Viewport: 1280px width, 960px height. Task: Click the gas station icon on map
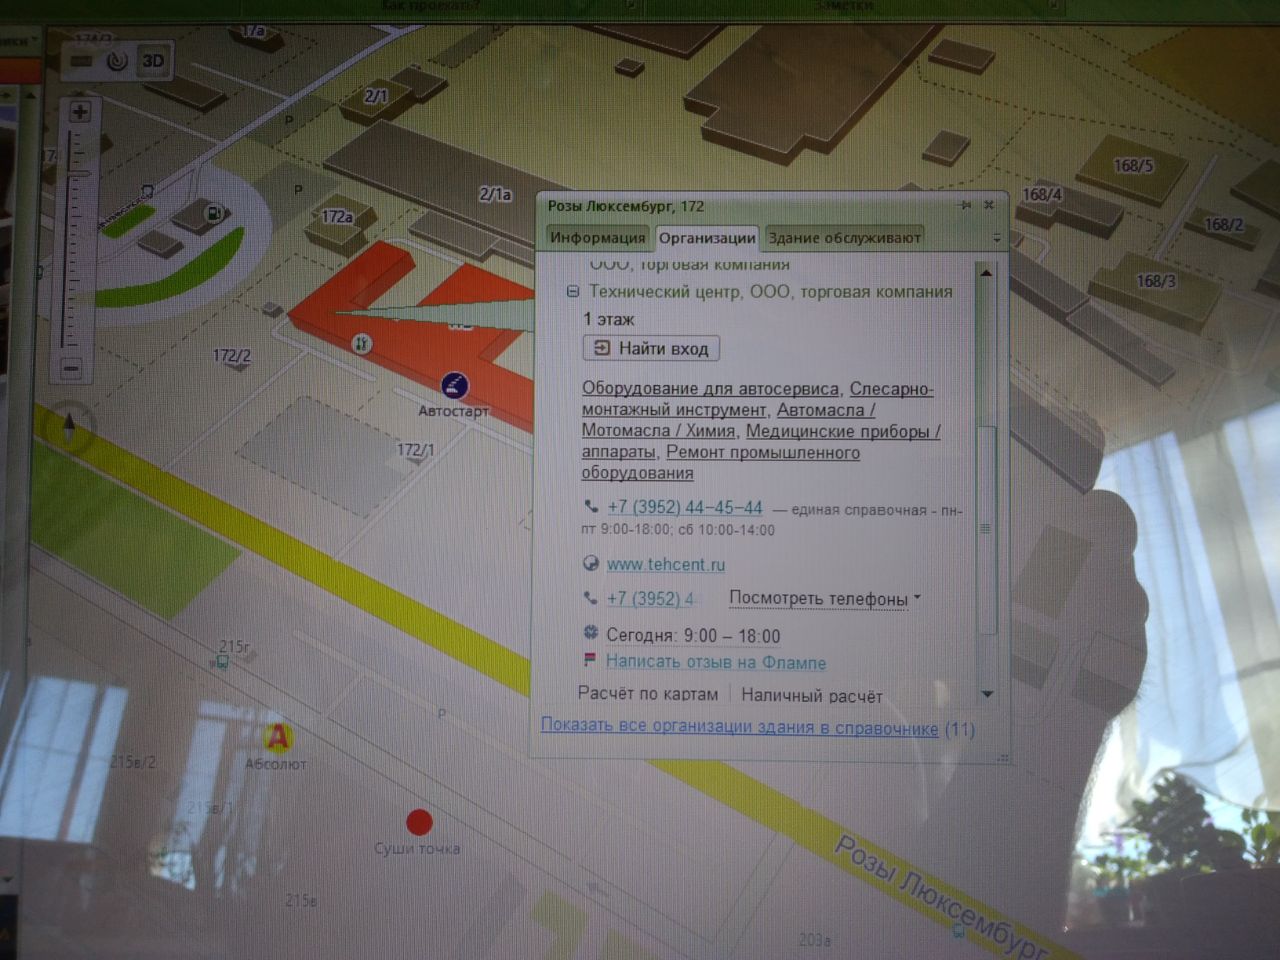click(x=213, y=213)
